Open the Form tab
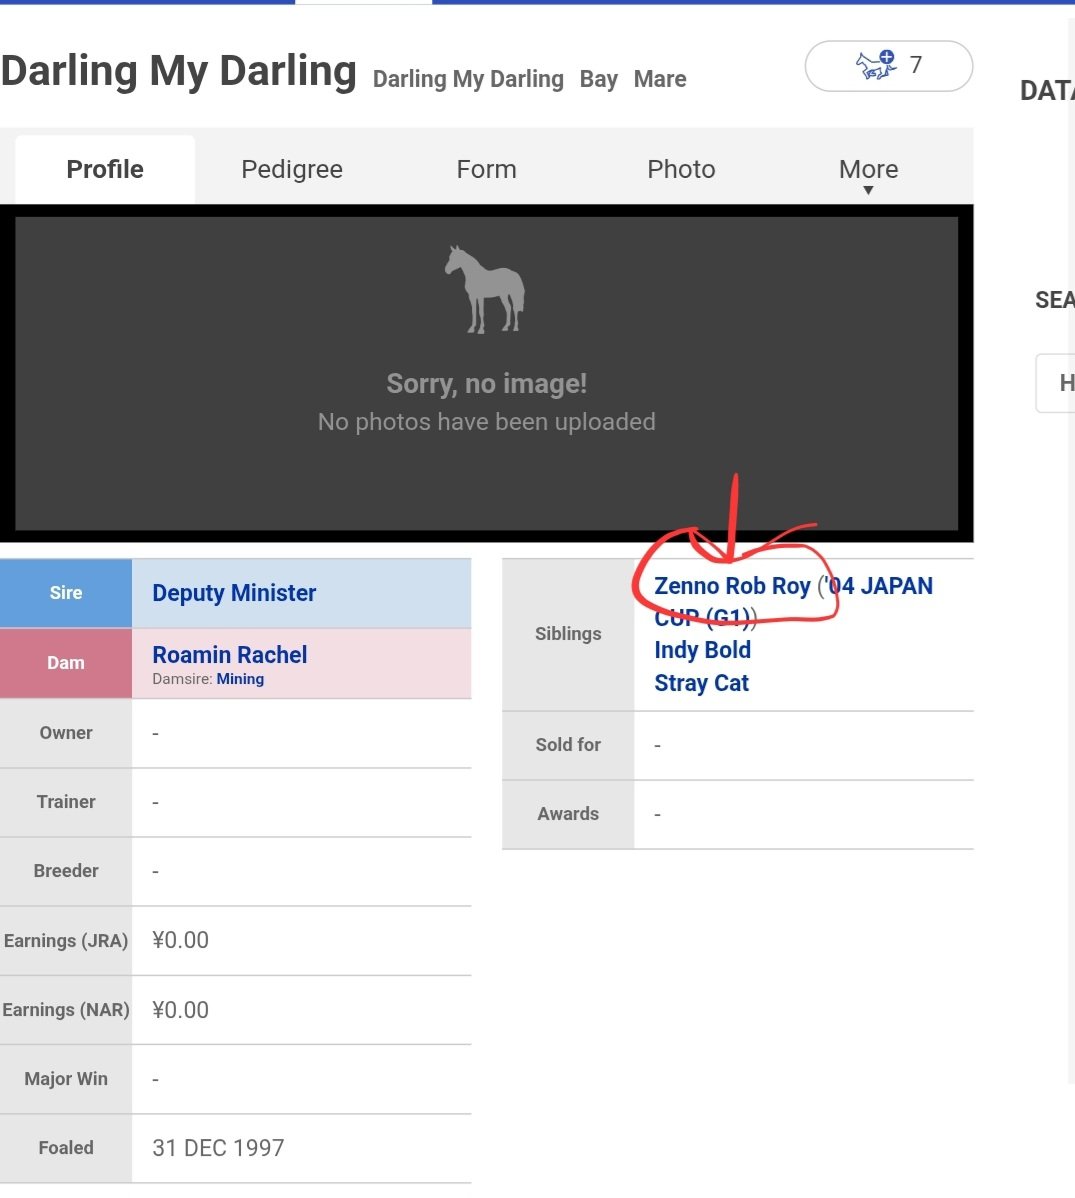This screenshot has height=1198, width=1075. [x=486, y=169]
